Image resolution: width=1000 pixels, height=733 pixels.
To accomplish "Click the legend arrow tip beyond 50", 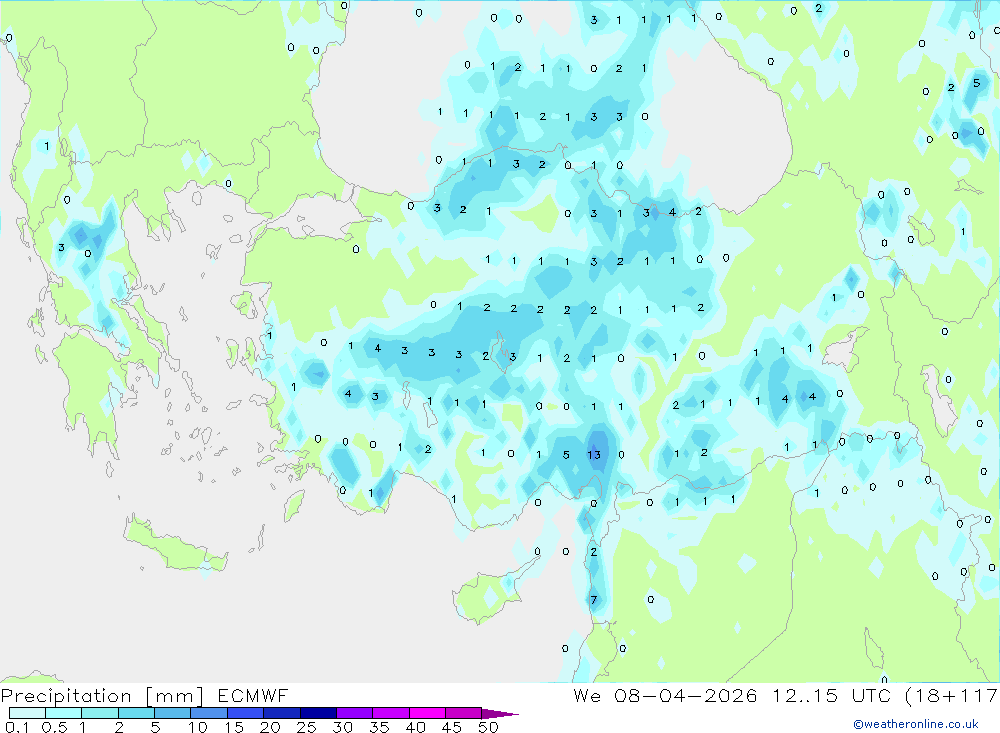I will [499, 713].
